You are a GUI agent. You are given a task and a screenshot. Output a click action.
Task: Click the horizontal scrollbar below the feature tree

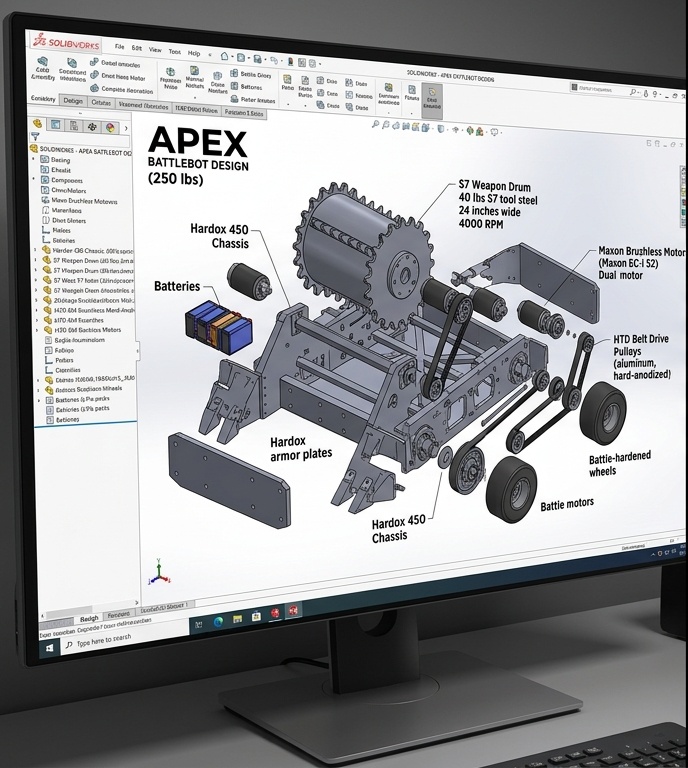pyautogui.click(x=88, y=609)
